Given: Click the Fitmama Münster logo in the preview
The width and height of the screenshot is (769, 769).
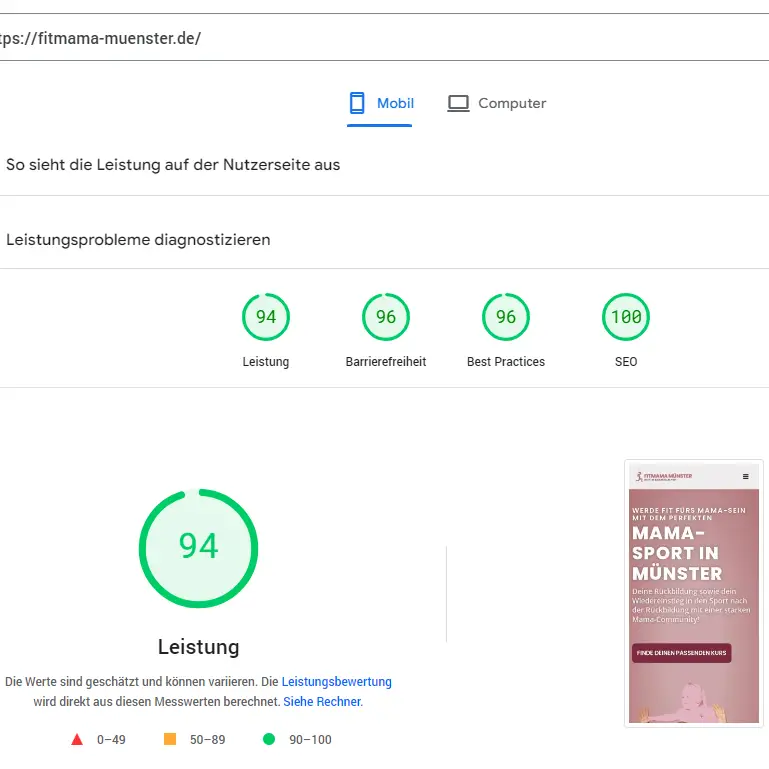Looking at the screenshot, I should (x=663, y=476).
